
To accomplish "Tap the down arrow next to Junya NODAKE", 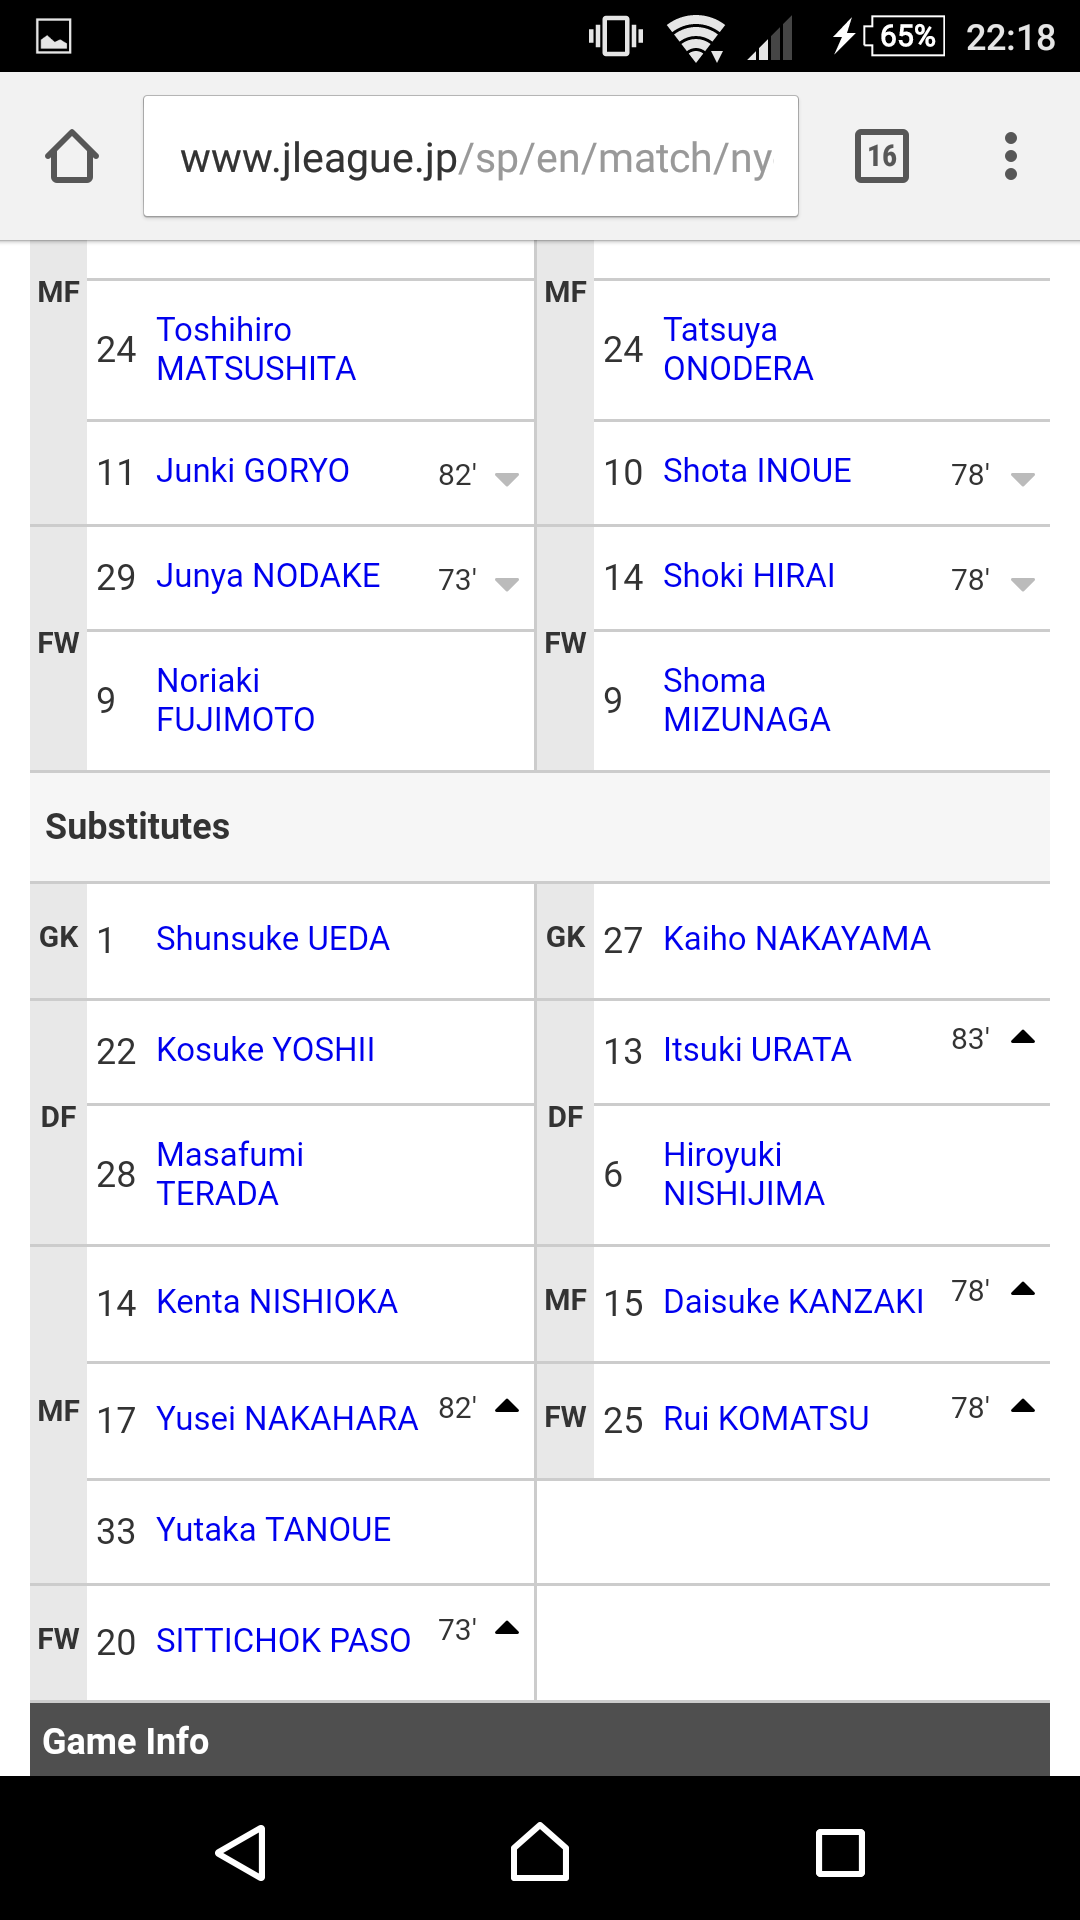I will point(507,584).
